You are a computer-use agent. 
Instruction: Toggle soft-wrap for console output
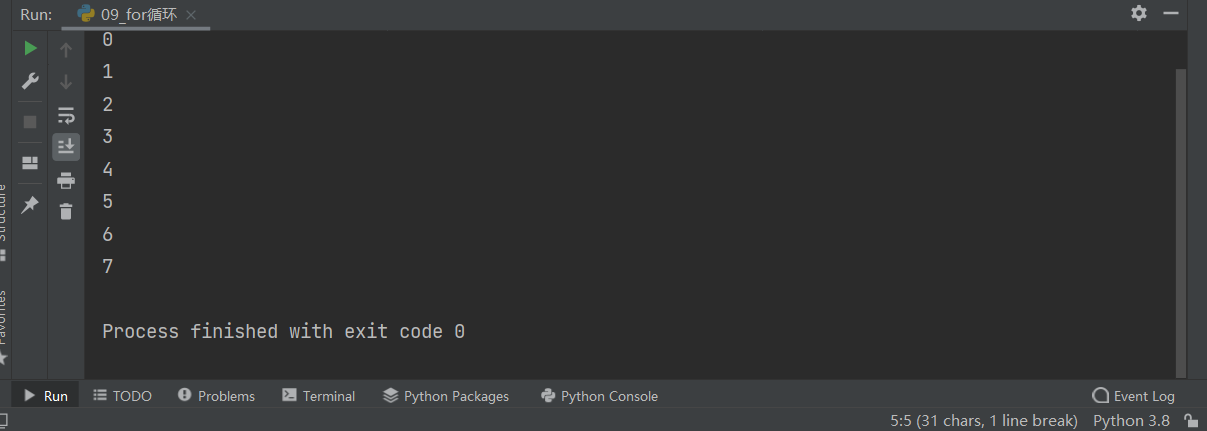(66, 115)
